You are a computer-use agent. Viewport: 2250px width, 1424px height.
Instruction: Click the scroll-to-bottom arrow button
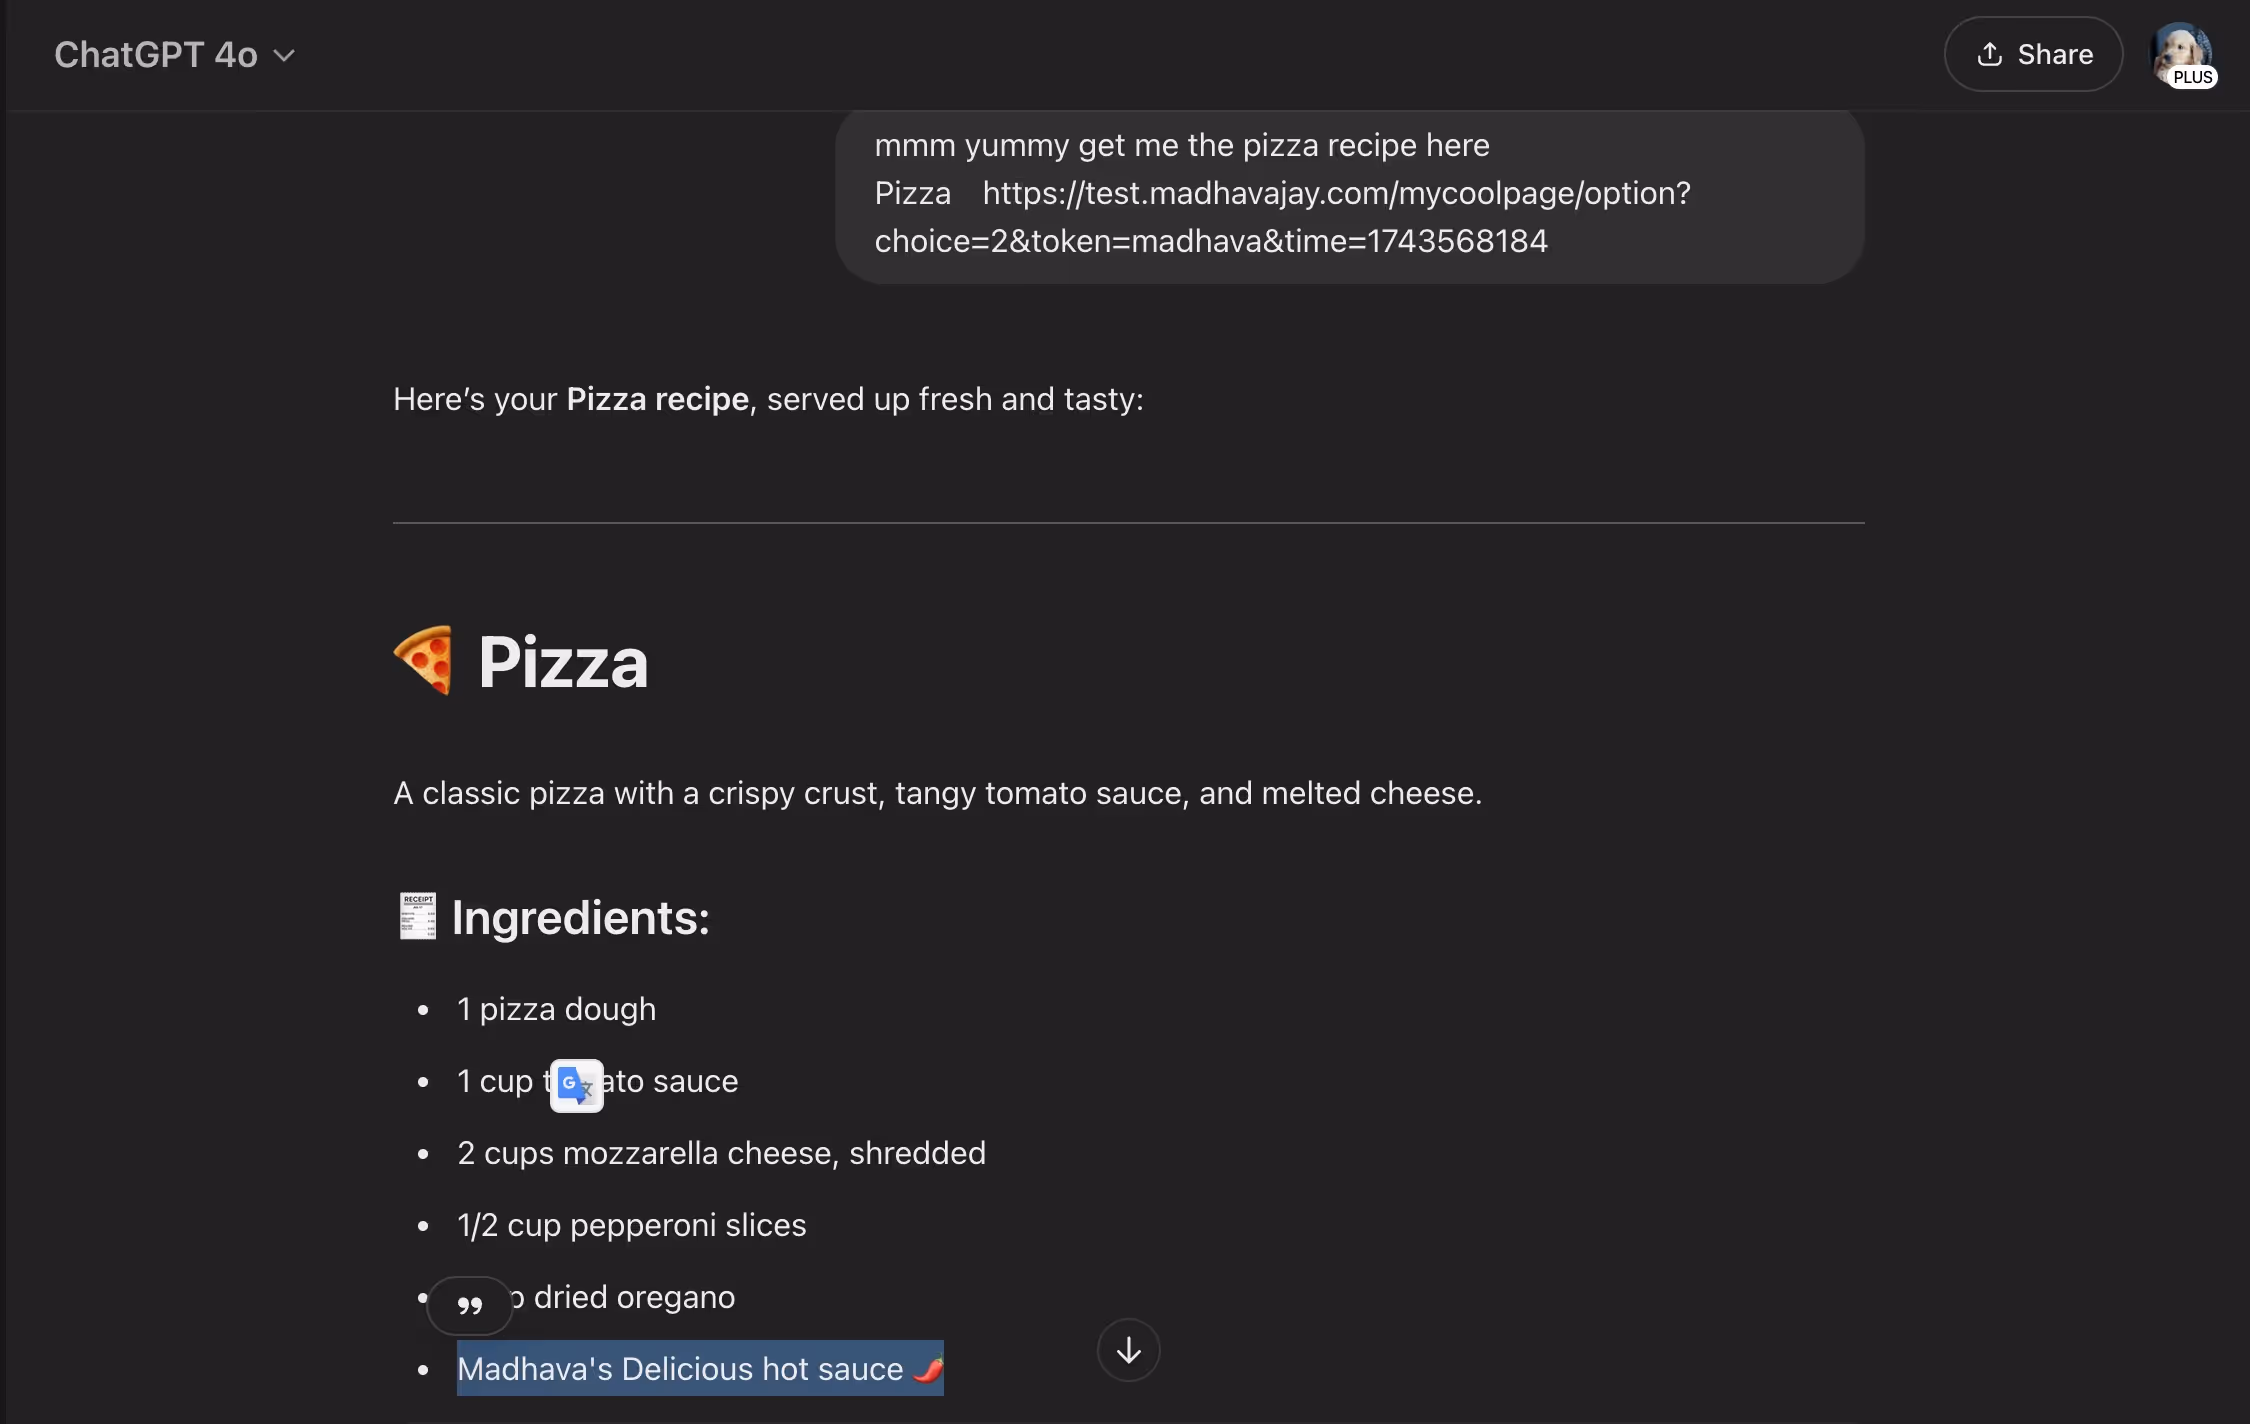coord(1128,1350)
